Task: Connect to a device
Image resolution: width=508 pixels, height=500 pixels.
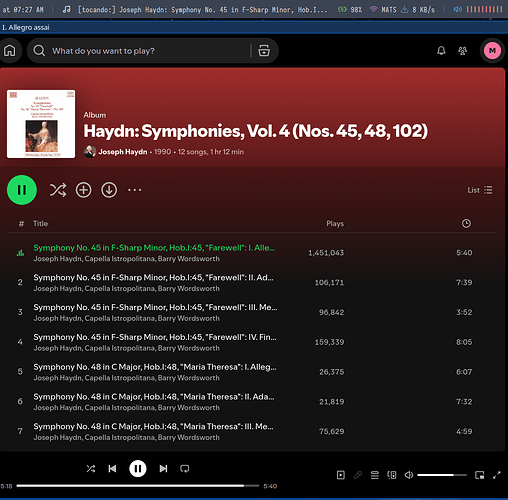Action: pyautogui.click(x=392, y=475)
